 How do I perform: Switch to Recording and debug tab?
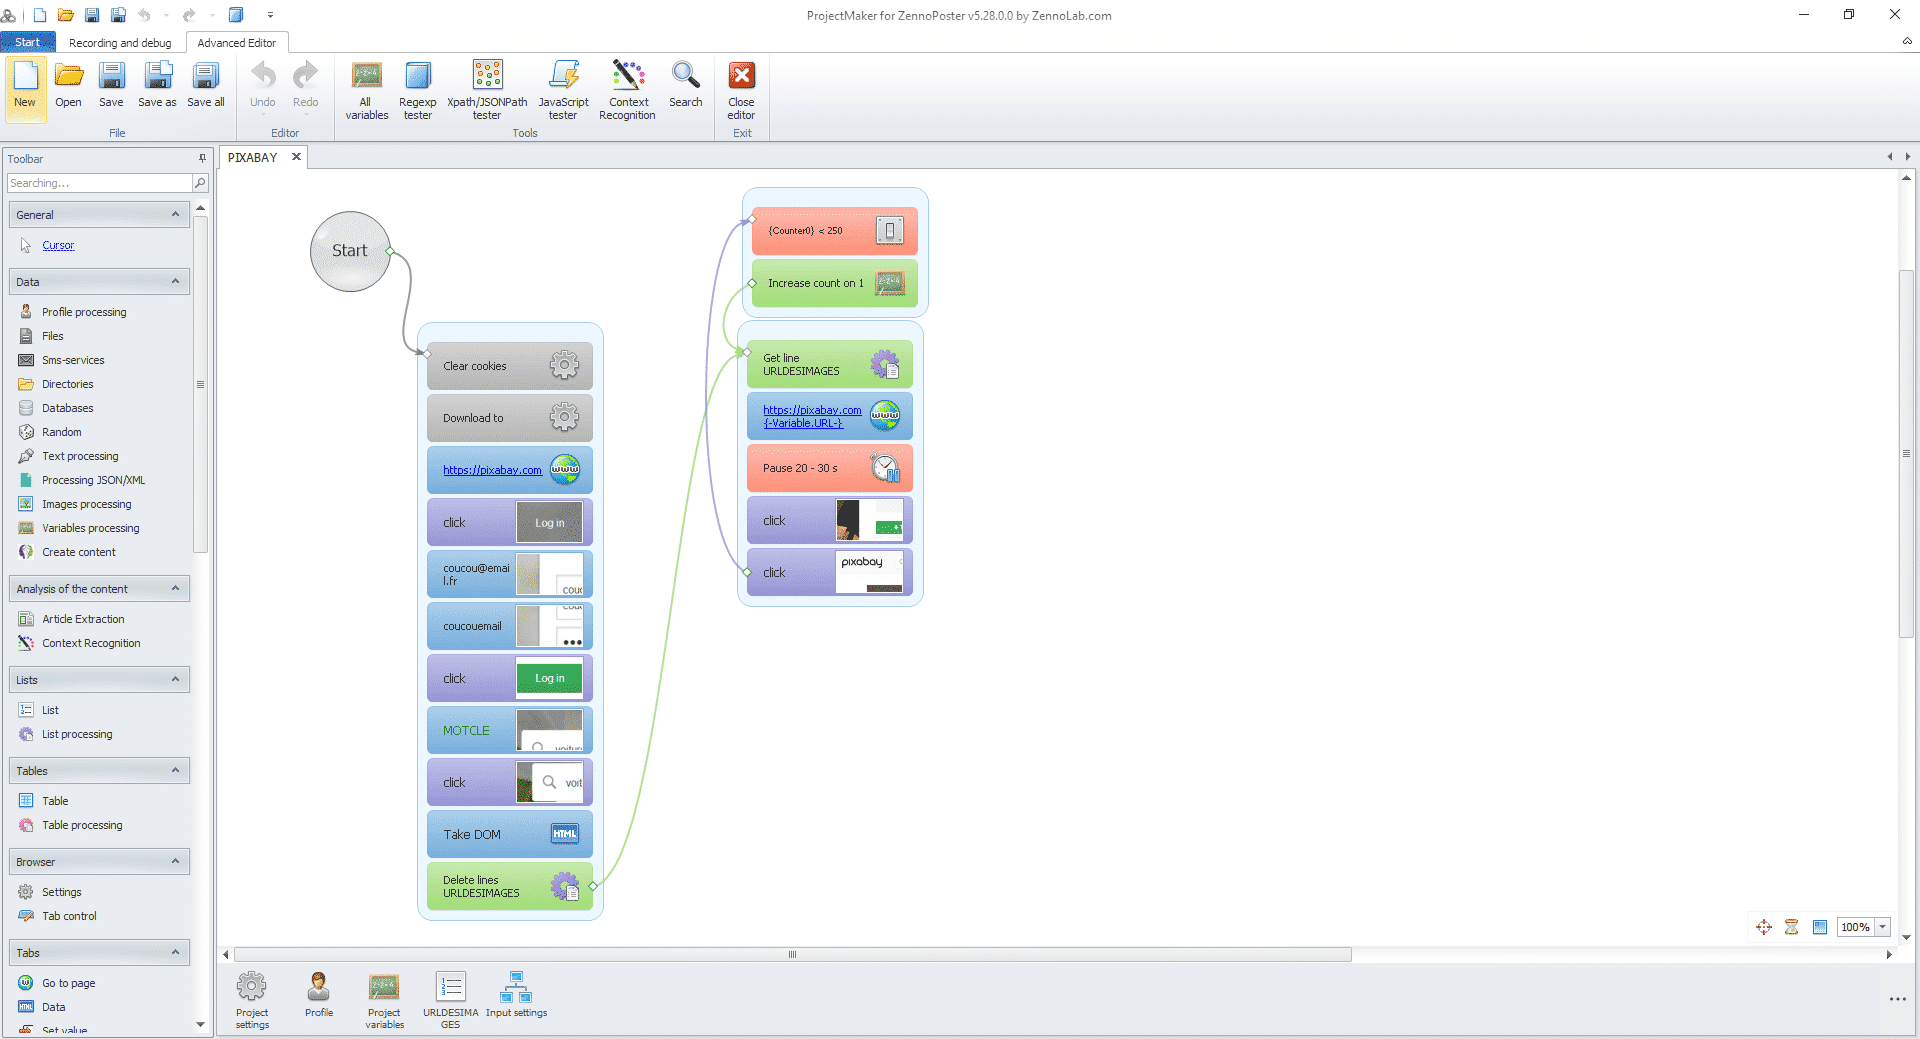point(120,43)
